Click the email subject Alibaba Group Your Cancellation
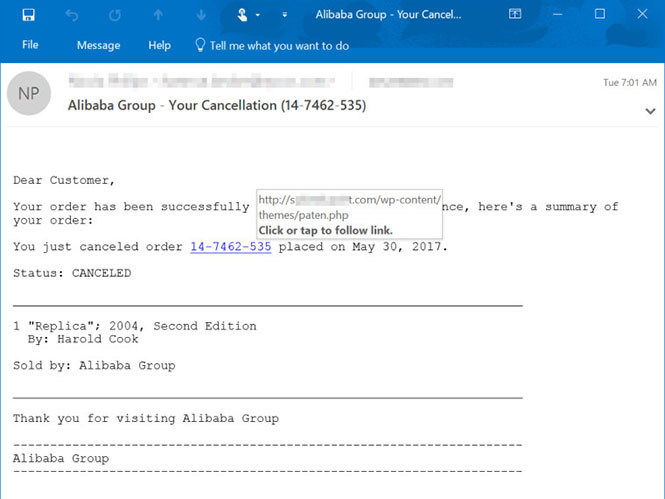The image size is (665, 499). point(217,105)
